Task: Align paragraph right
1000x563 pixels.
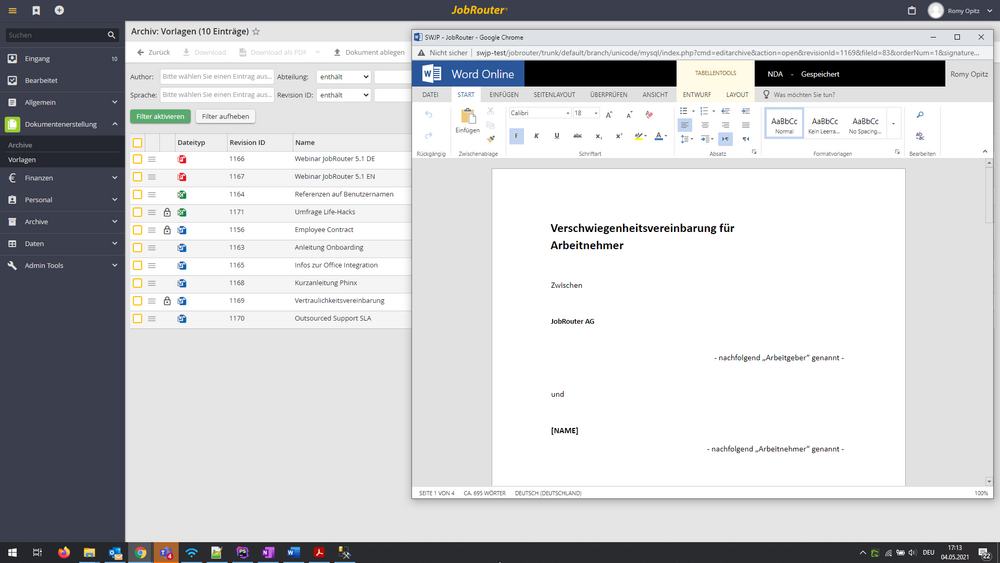Action: click(x=725, y=125)
